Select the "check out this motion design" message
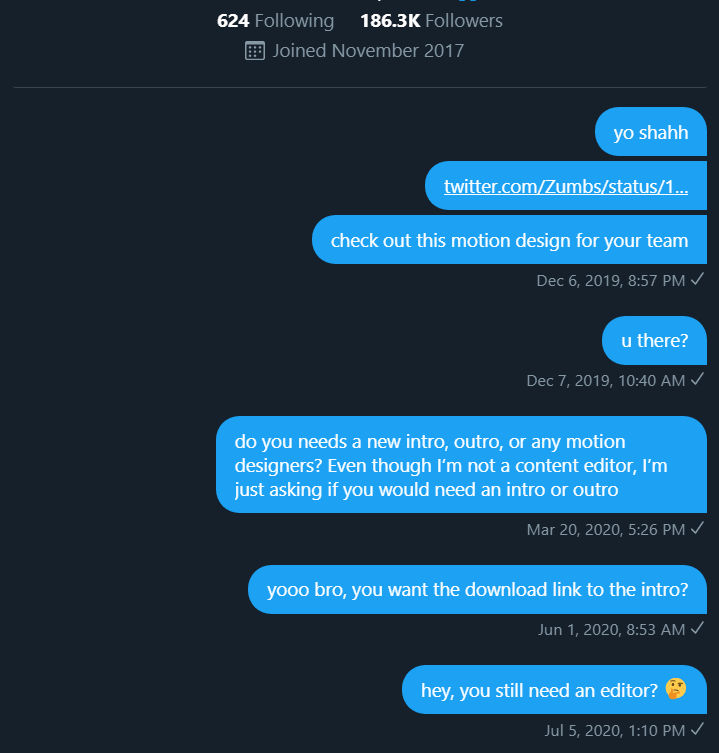Image resolution: width=719 pixels, height=753 pixels. pyautogui.click(x=509, y=240)
